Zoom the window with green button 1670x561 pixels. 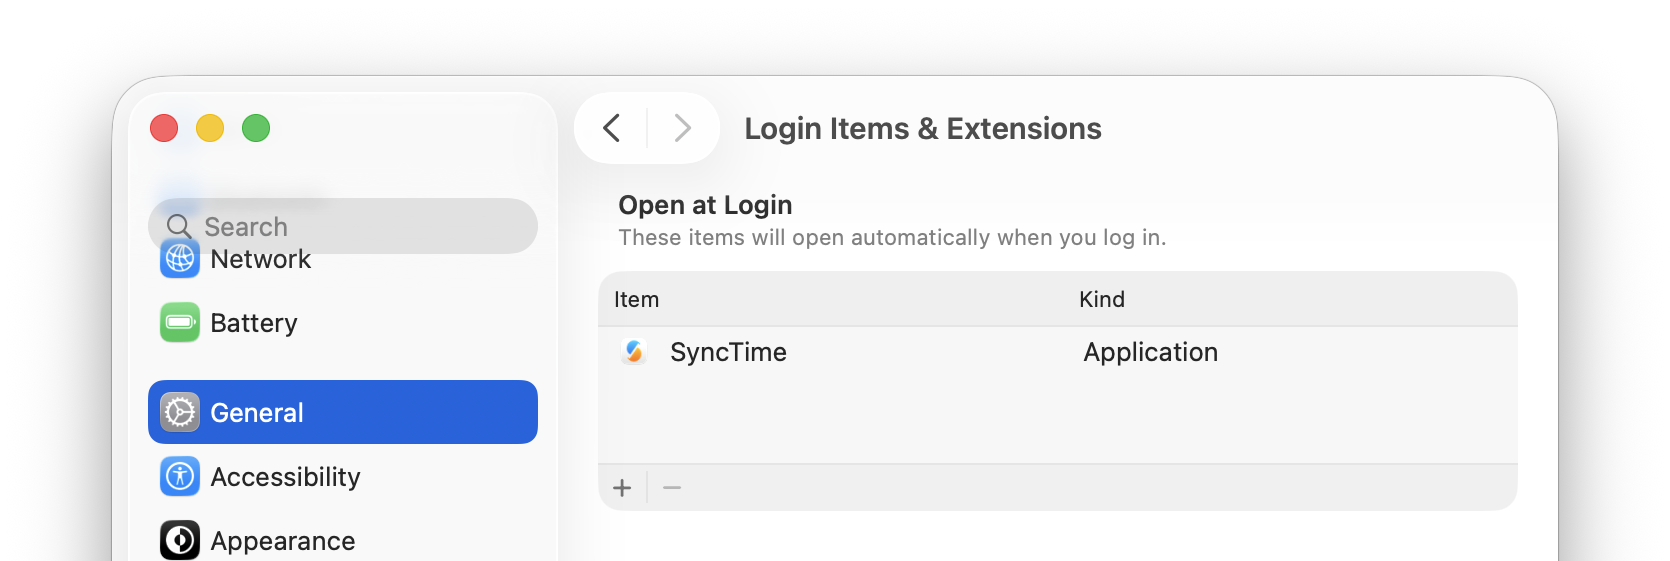[256, 128]
